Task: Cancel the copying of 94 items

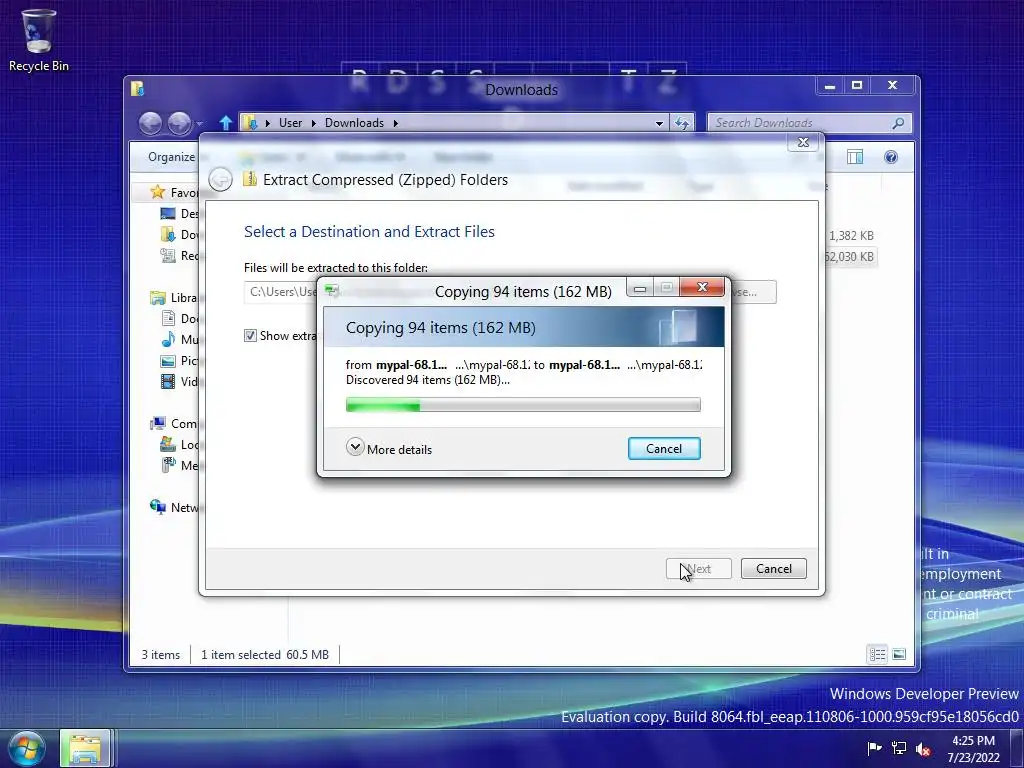Action: (x=664, y=449)
